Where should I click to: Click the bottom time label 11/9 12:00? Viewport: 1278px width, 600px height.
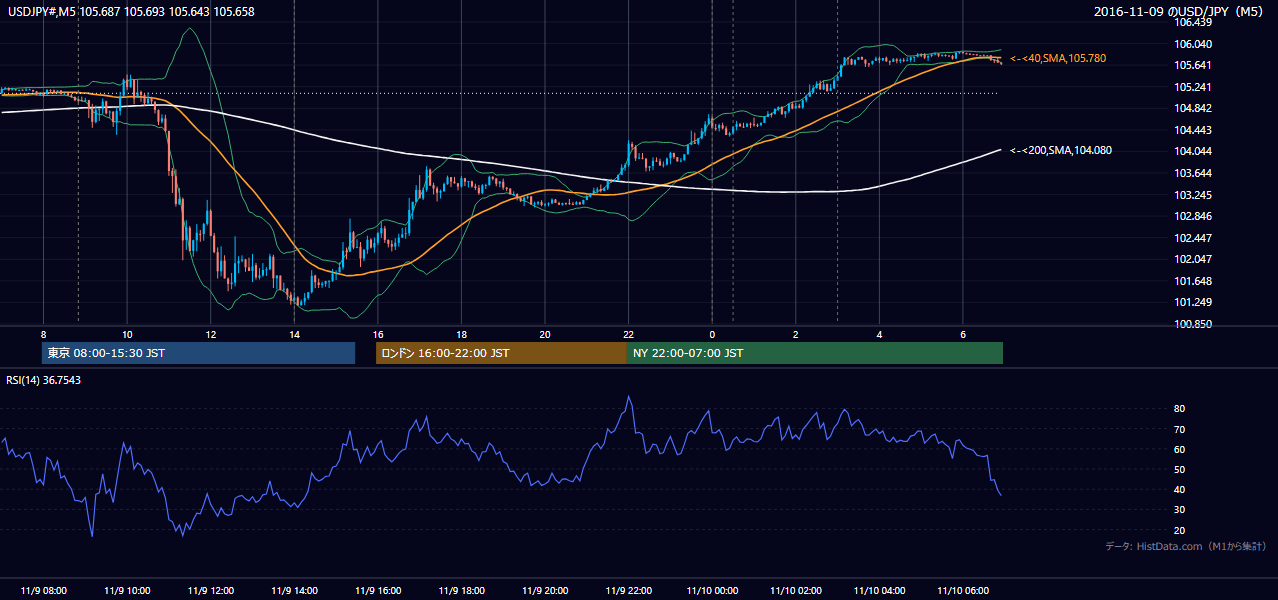pyautogui.click(x=211, y=590)
